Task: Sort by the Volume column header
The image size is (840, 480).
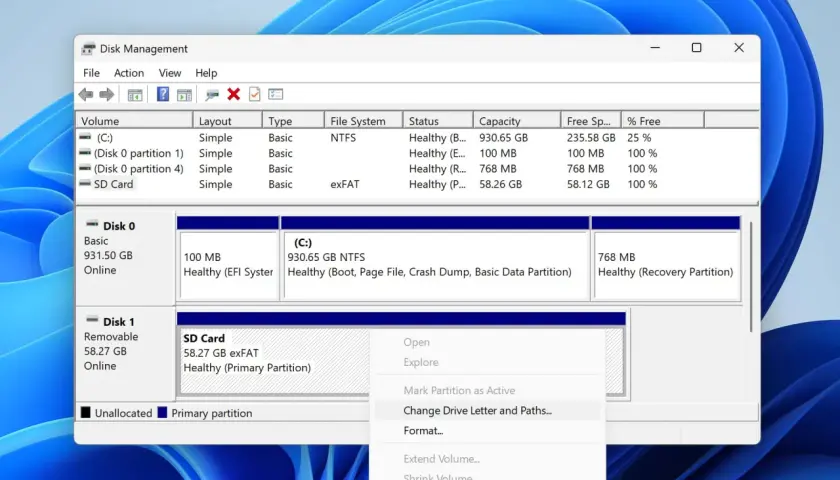Action: point(134,121)
